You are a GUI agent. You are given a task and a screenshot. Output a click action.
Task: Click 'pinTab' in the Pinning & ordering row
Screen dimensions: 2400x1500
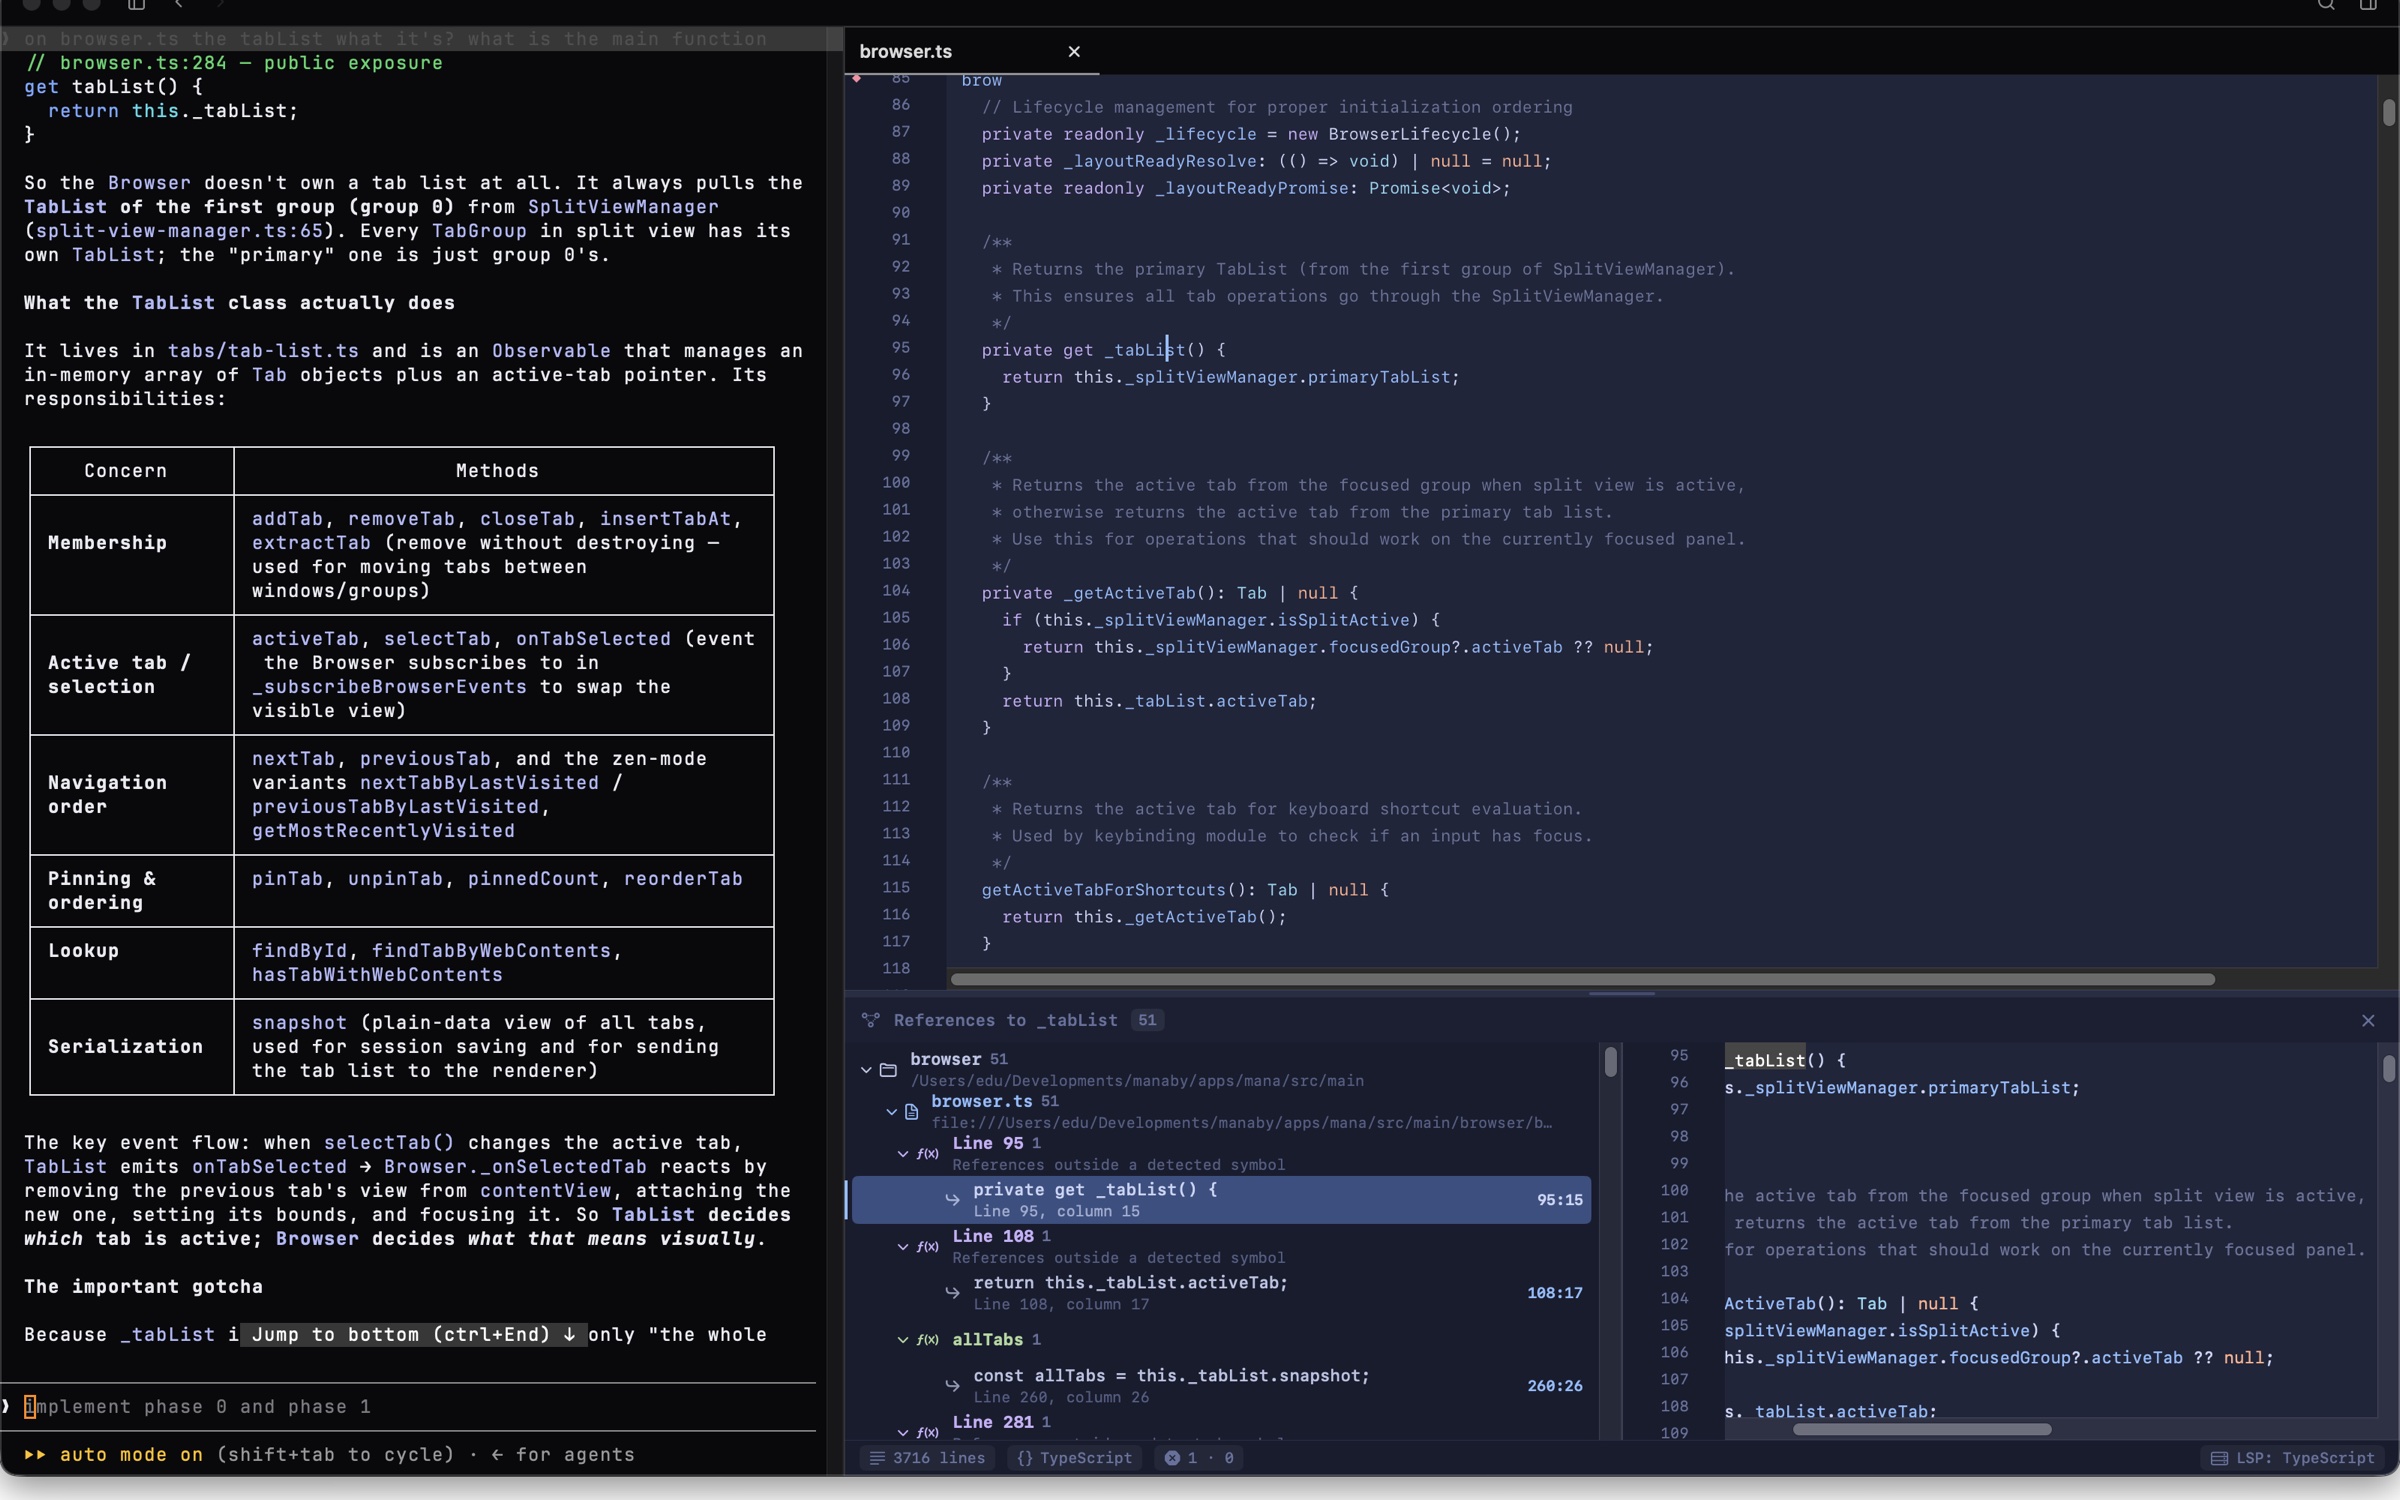coord(287,879)
